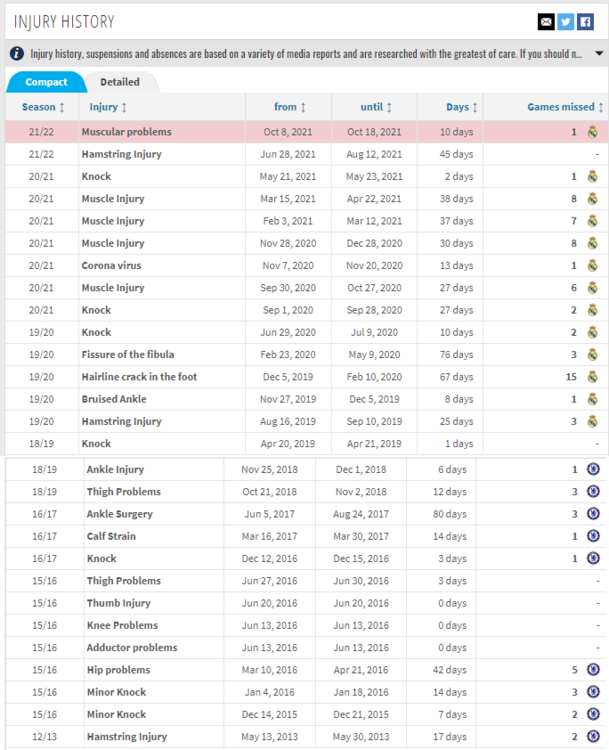Screen dimensions: 609x750
Task: Click Chelsea crest in Hip problems row
Action: tap(593, 670)
